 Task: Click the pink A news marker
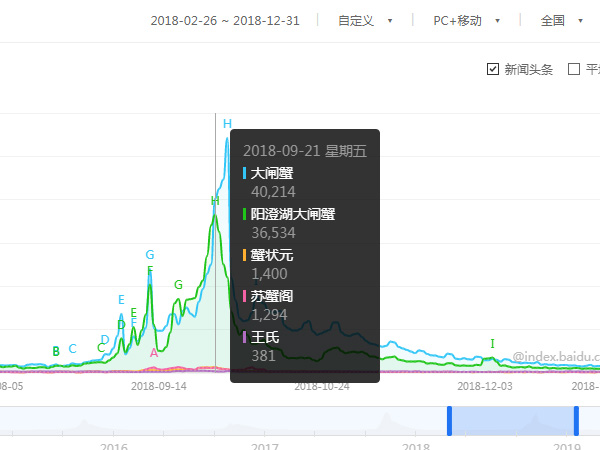point(154,353)
